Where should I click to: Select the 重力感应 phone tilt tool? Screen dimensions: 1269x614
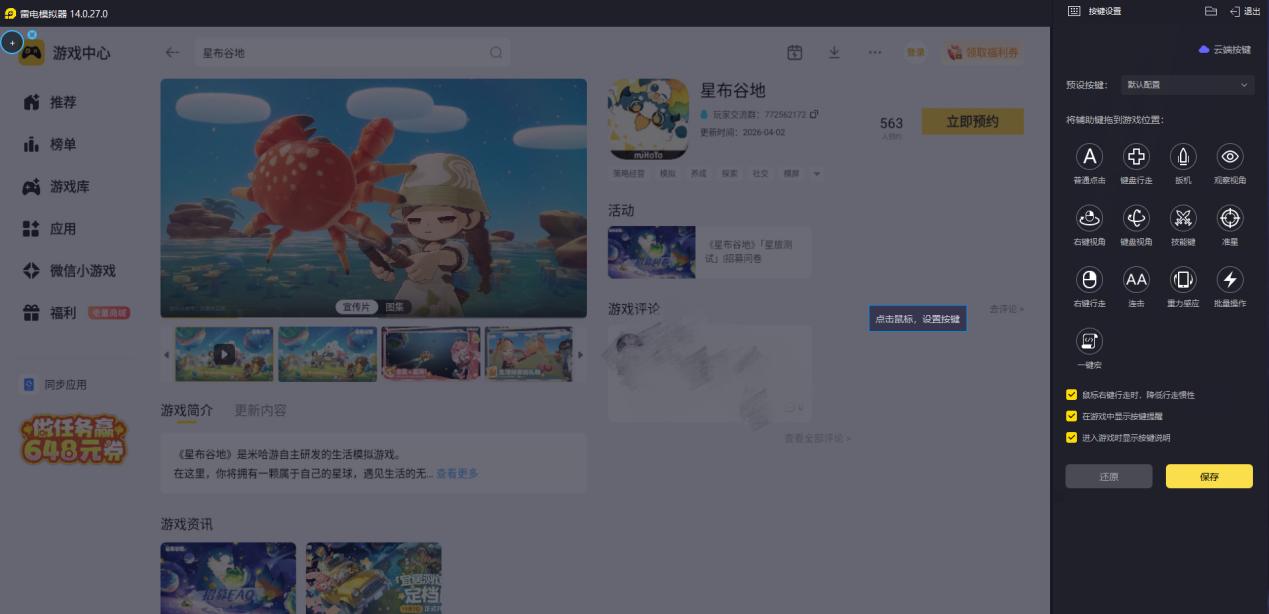(x=1183, y=279)
